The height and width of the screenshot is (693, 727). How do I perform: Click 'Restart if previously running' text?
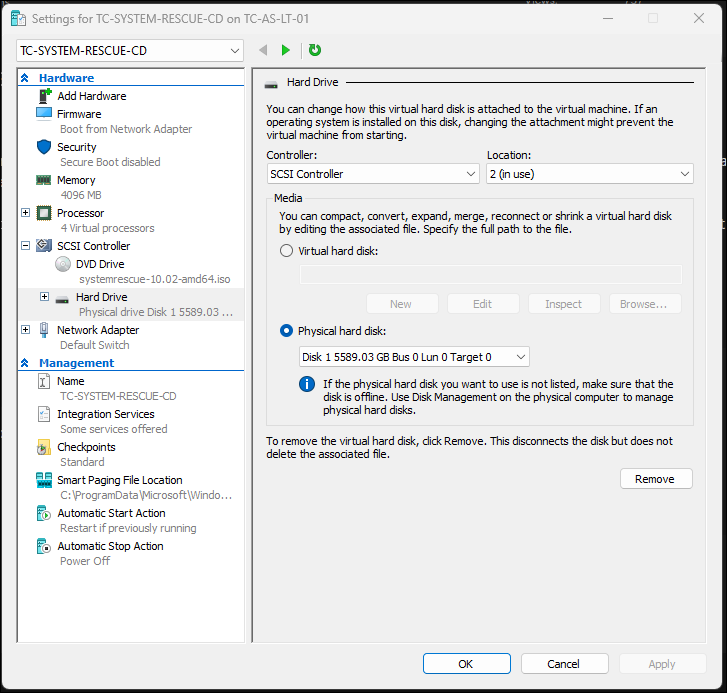(128, 528)
